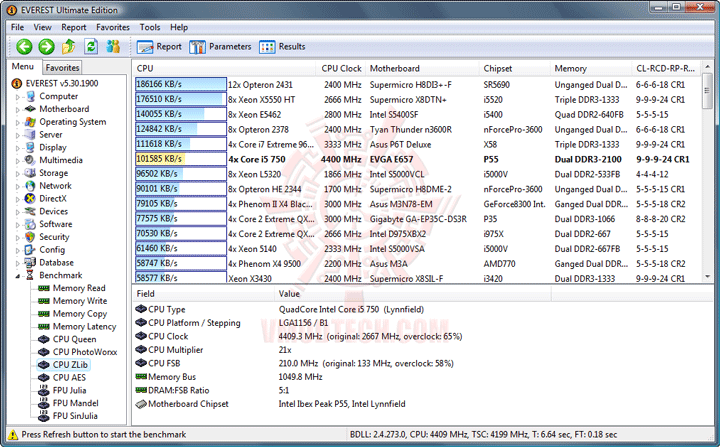The height and width of the screenshot is (447, 720).
Task: Sort by the Chipset column header
Action: tap(515, 68)
